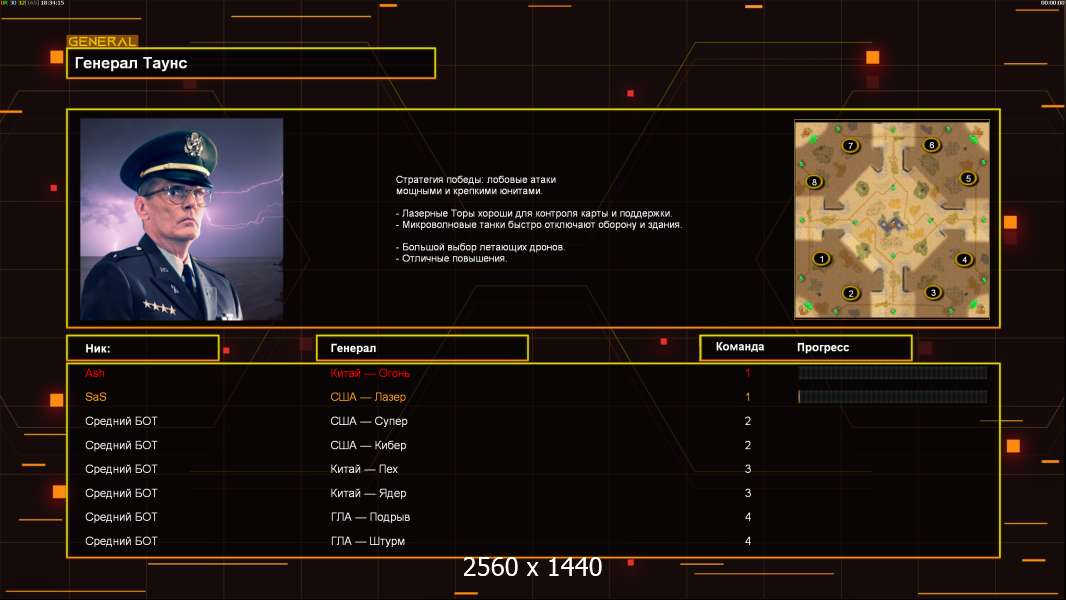Select start position 2 on the minimap
This screenshot has height=600, width=1066.
point(850,293)
